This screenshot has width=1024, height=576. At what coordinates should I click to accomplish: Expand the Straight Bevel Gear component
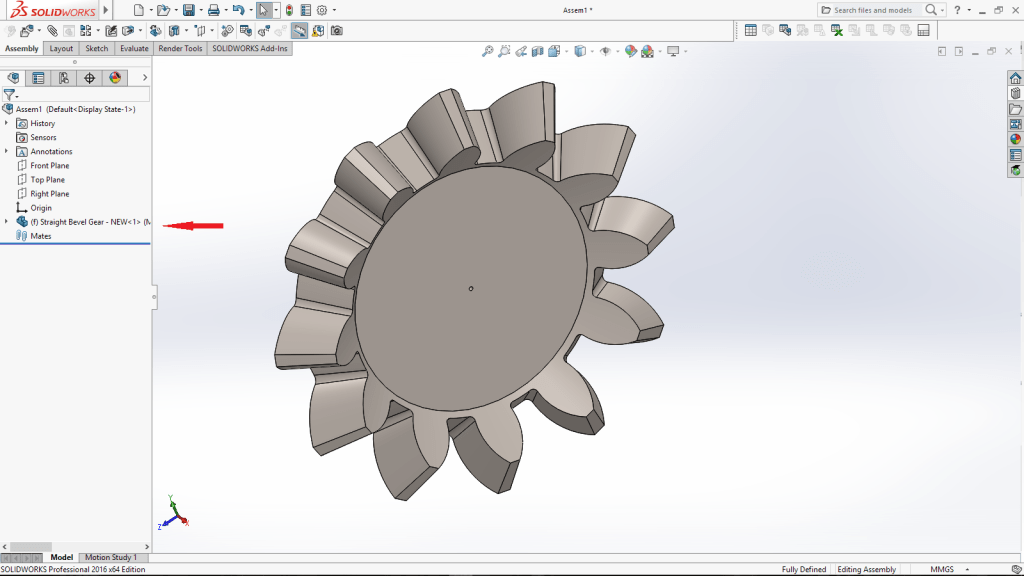tap(7, 221)
